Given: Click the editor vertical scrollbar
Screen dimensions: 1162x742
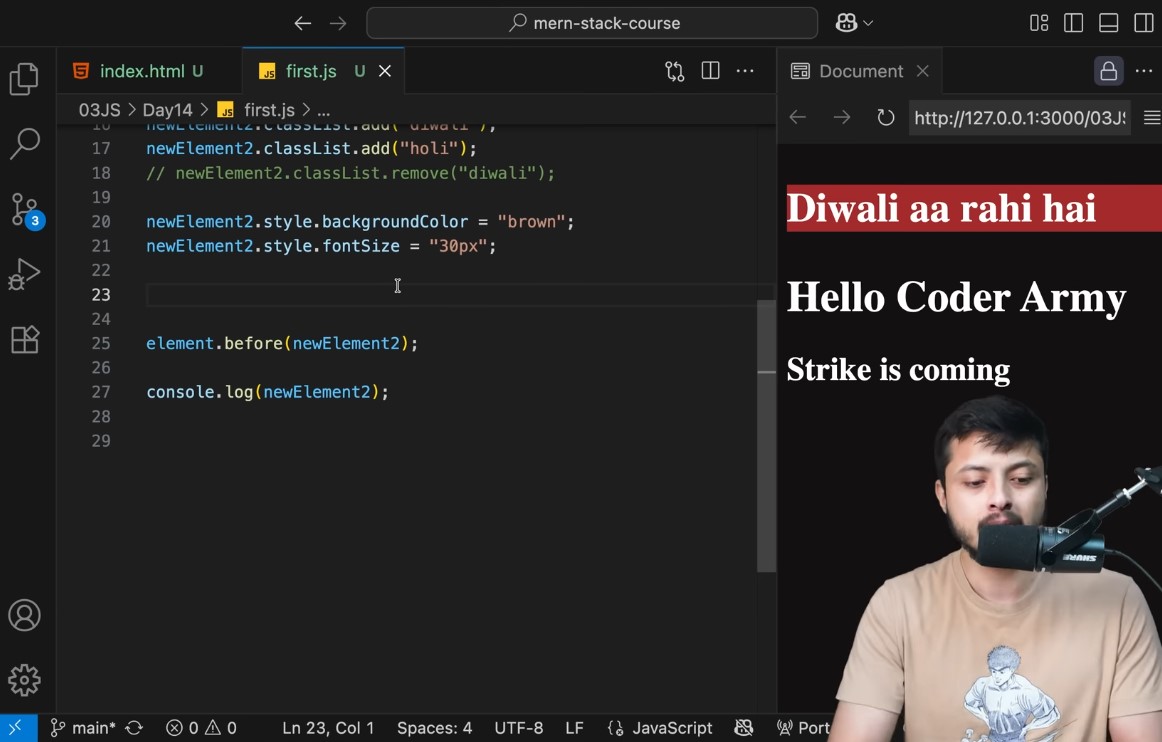Looking at the screenshot, I should click(x=766, y=436).
